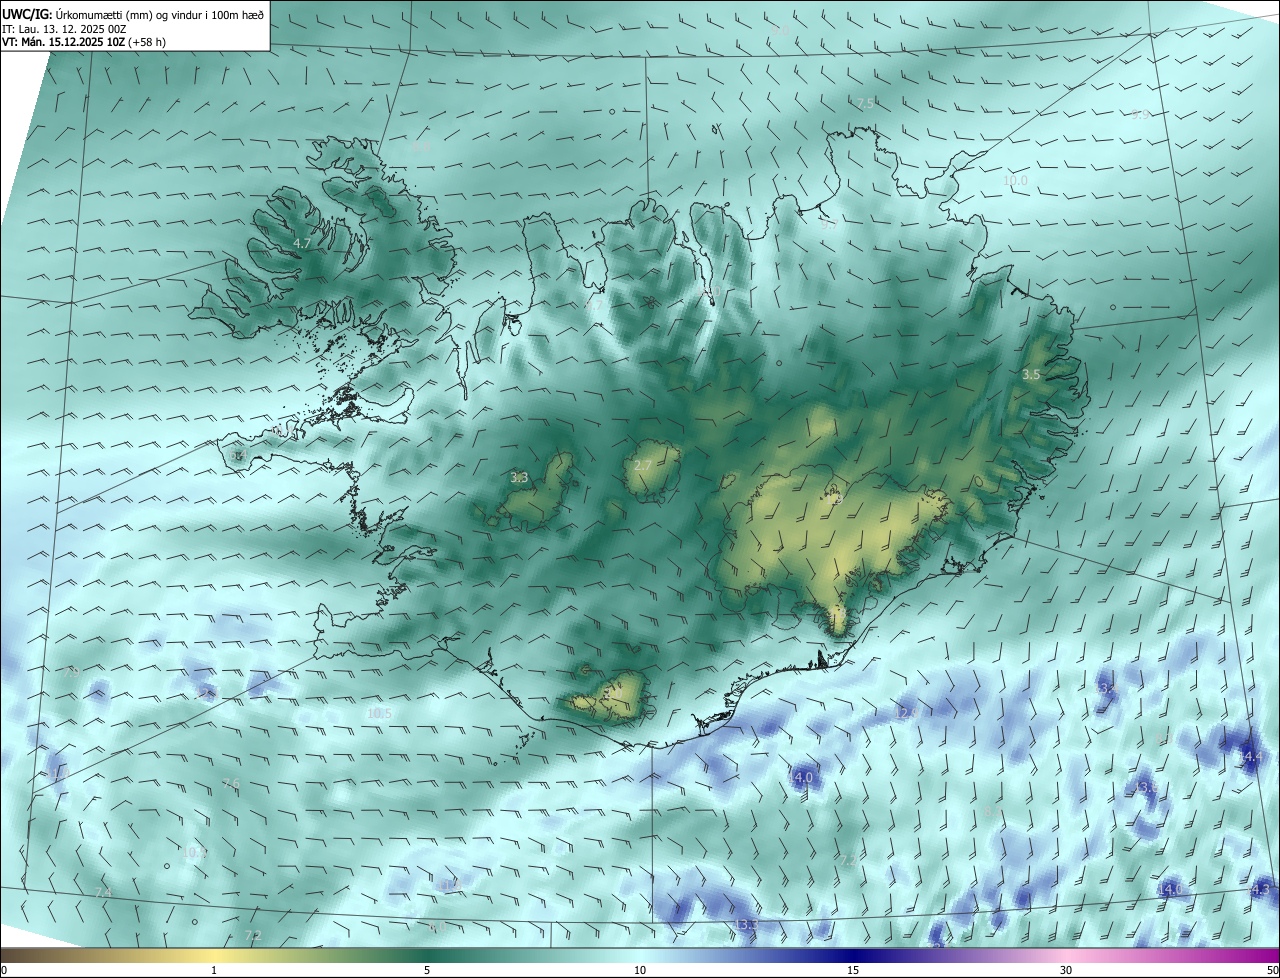Click the "7.4" value near the southwest corner

tap(102, 892)
